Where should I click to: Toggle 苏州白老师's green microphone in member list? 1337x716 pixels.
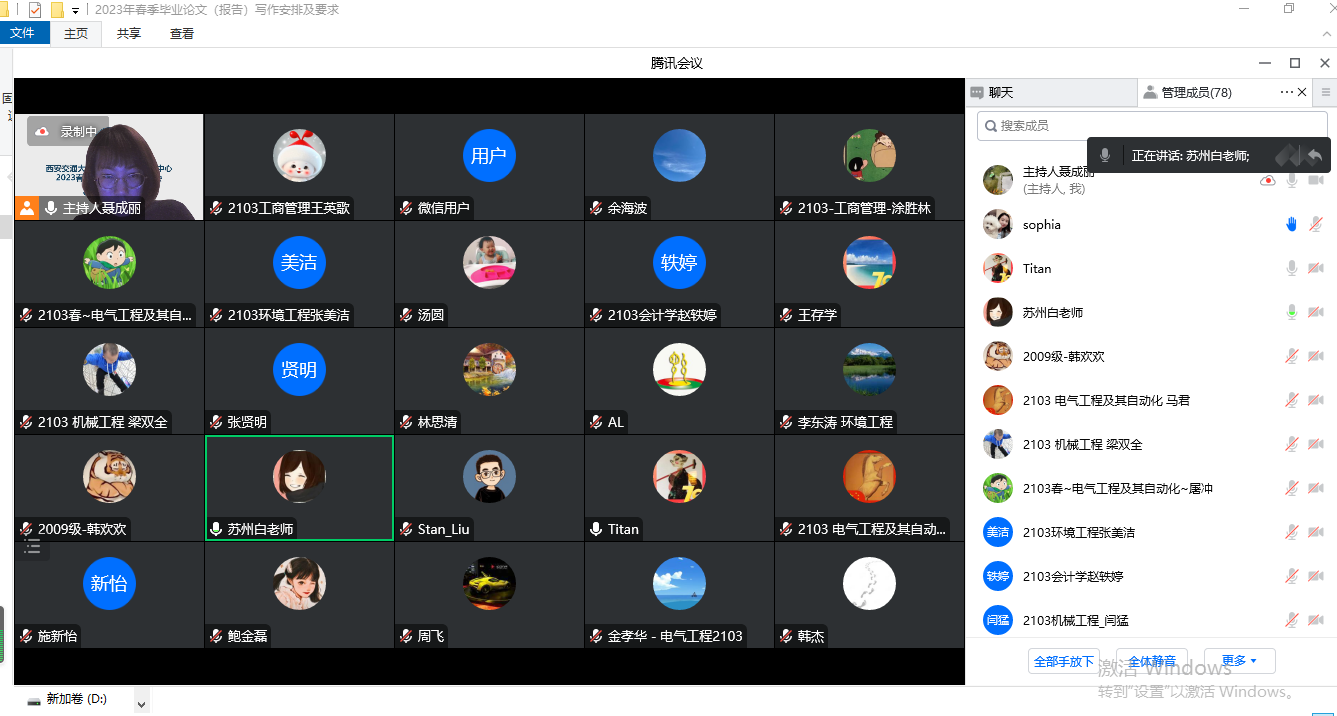coord(1292,313)
